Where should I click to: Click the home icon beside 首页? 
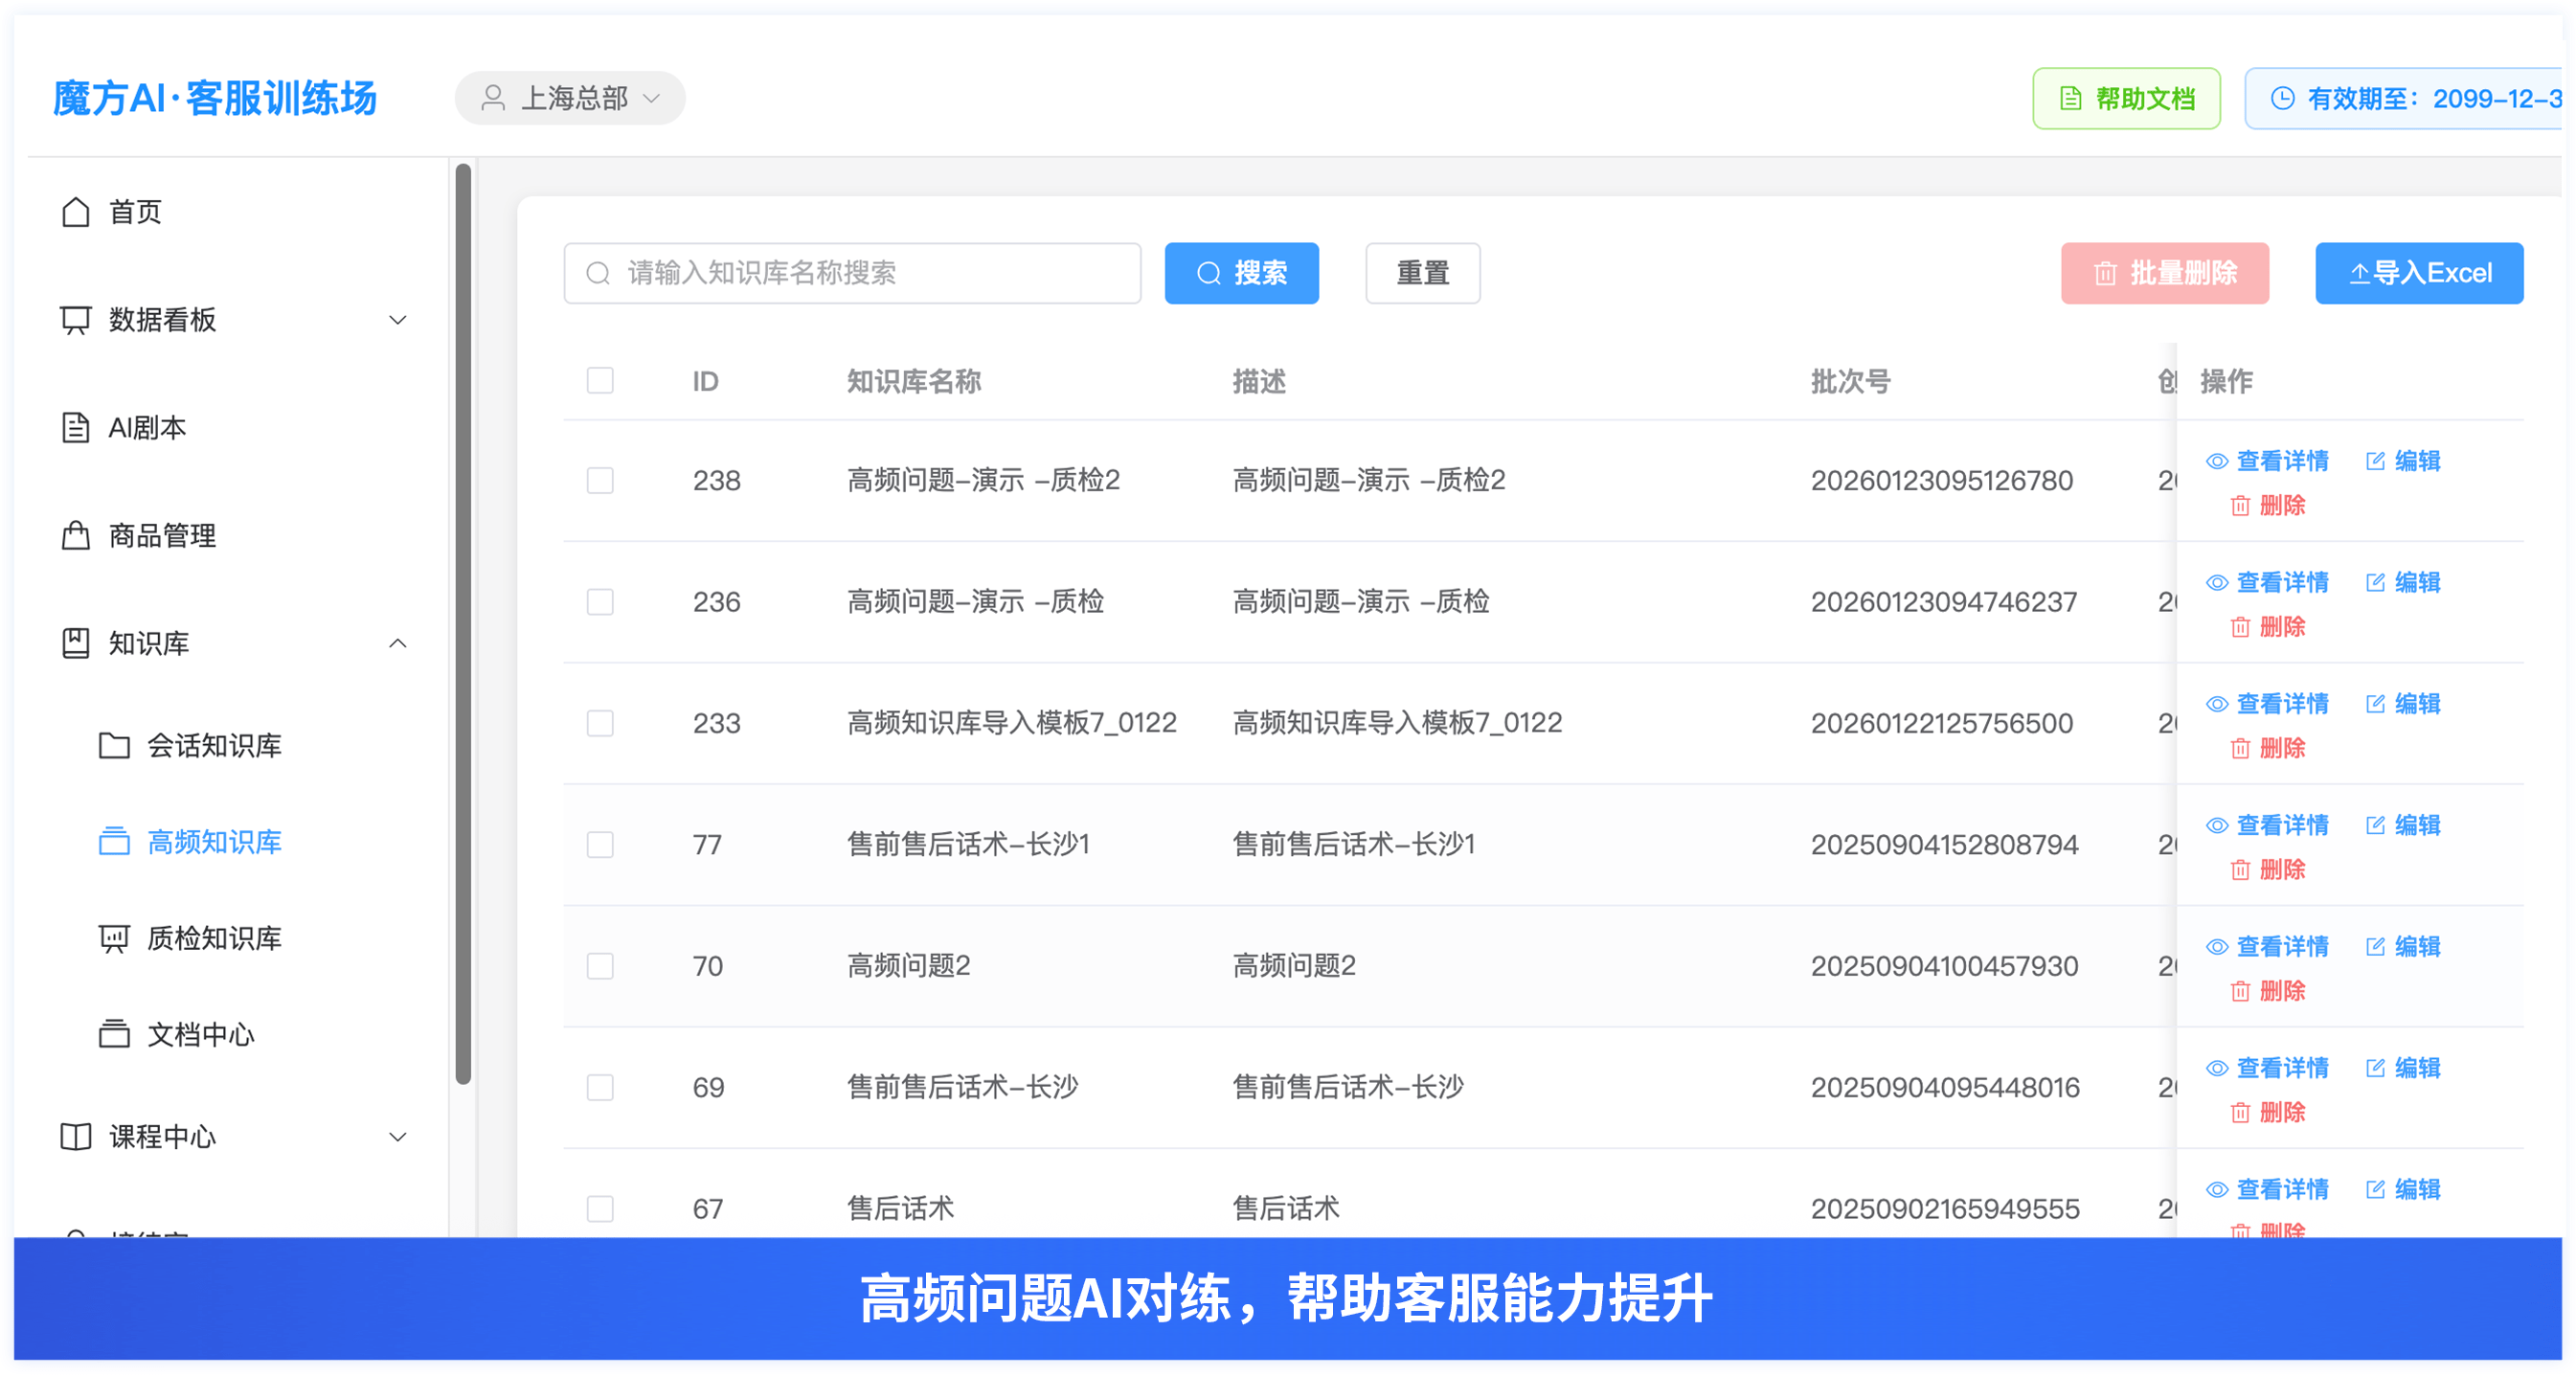pyautogui.click(x=76, y=212)
